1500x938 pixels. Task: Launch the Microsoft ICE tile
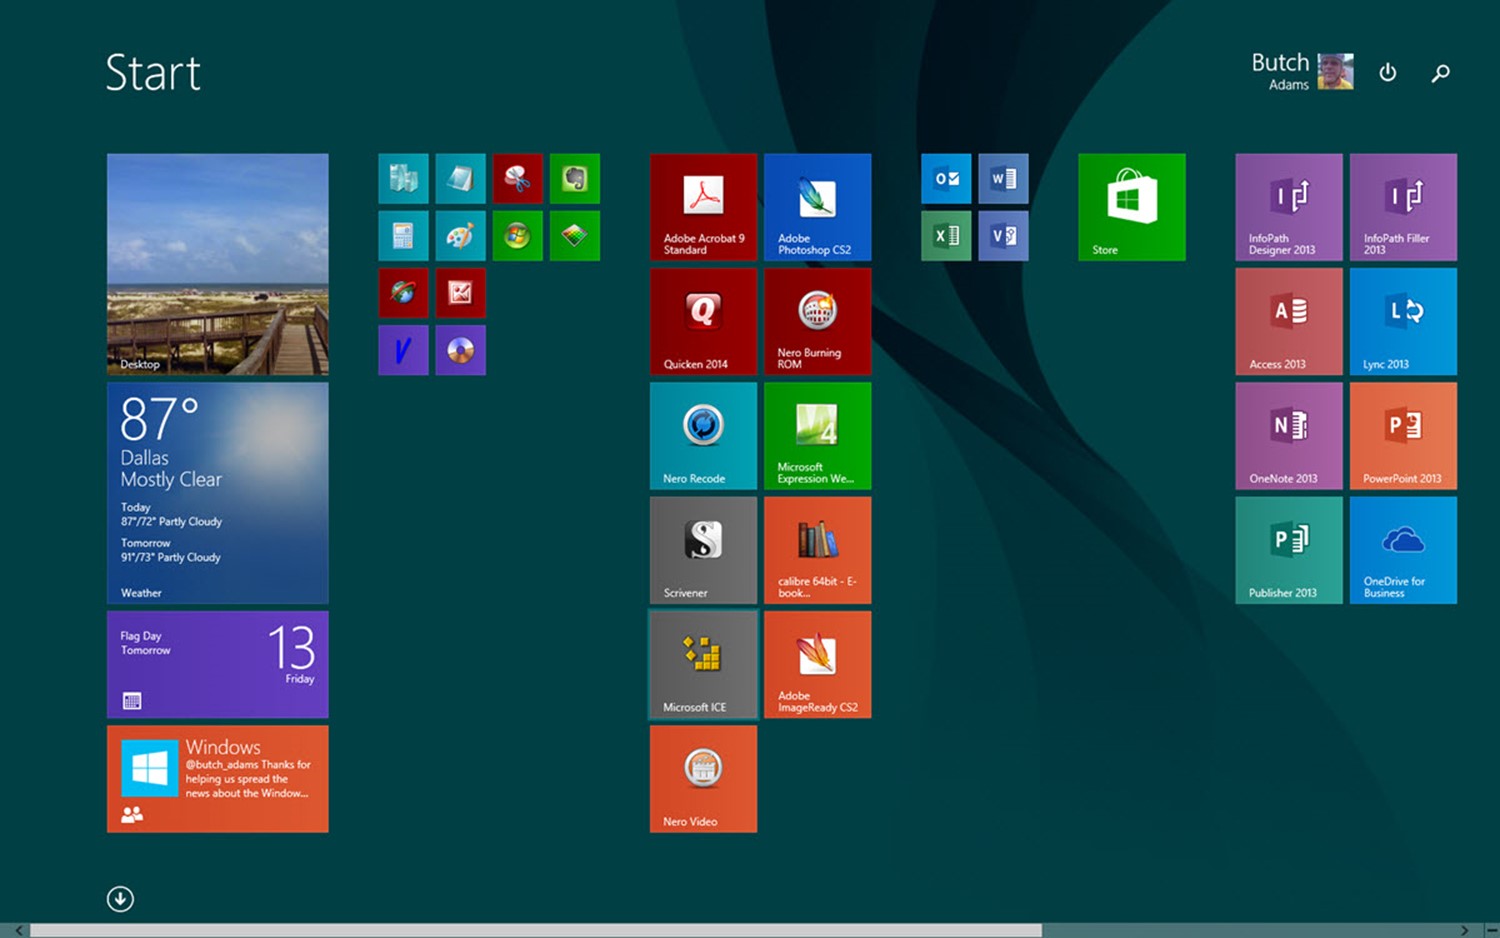click(x=703, y=664)
